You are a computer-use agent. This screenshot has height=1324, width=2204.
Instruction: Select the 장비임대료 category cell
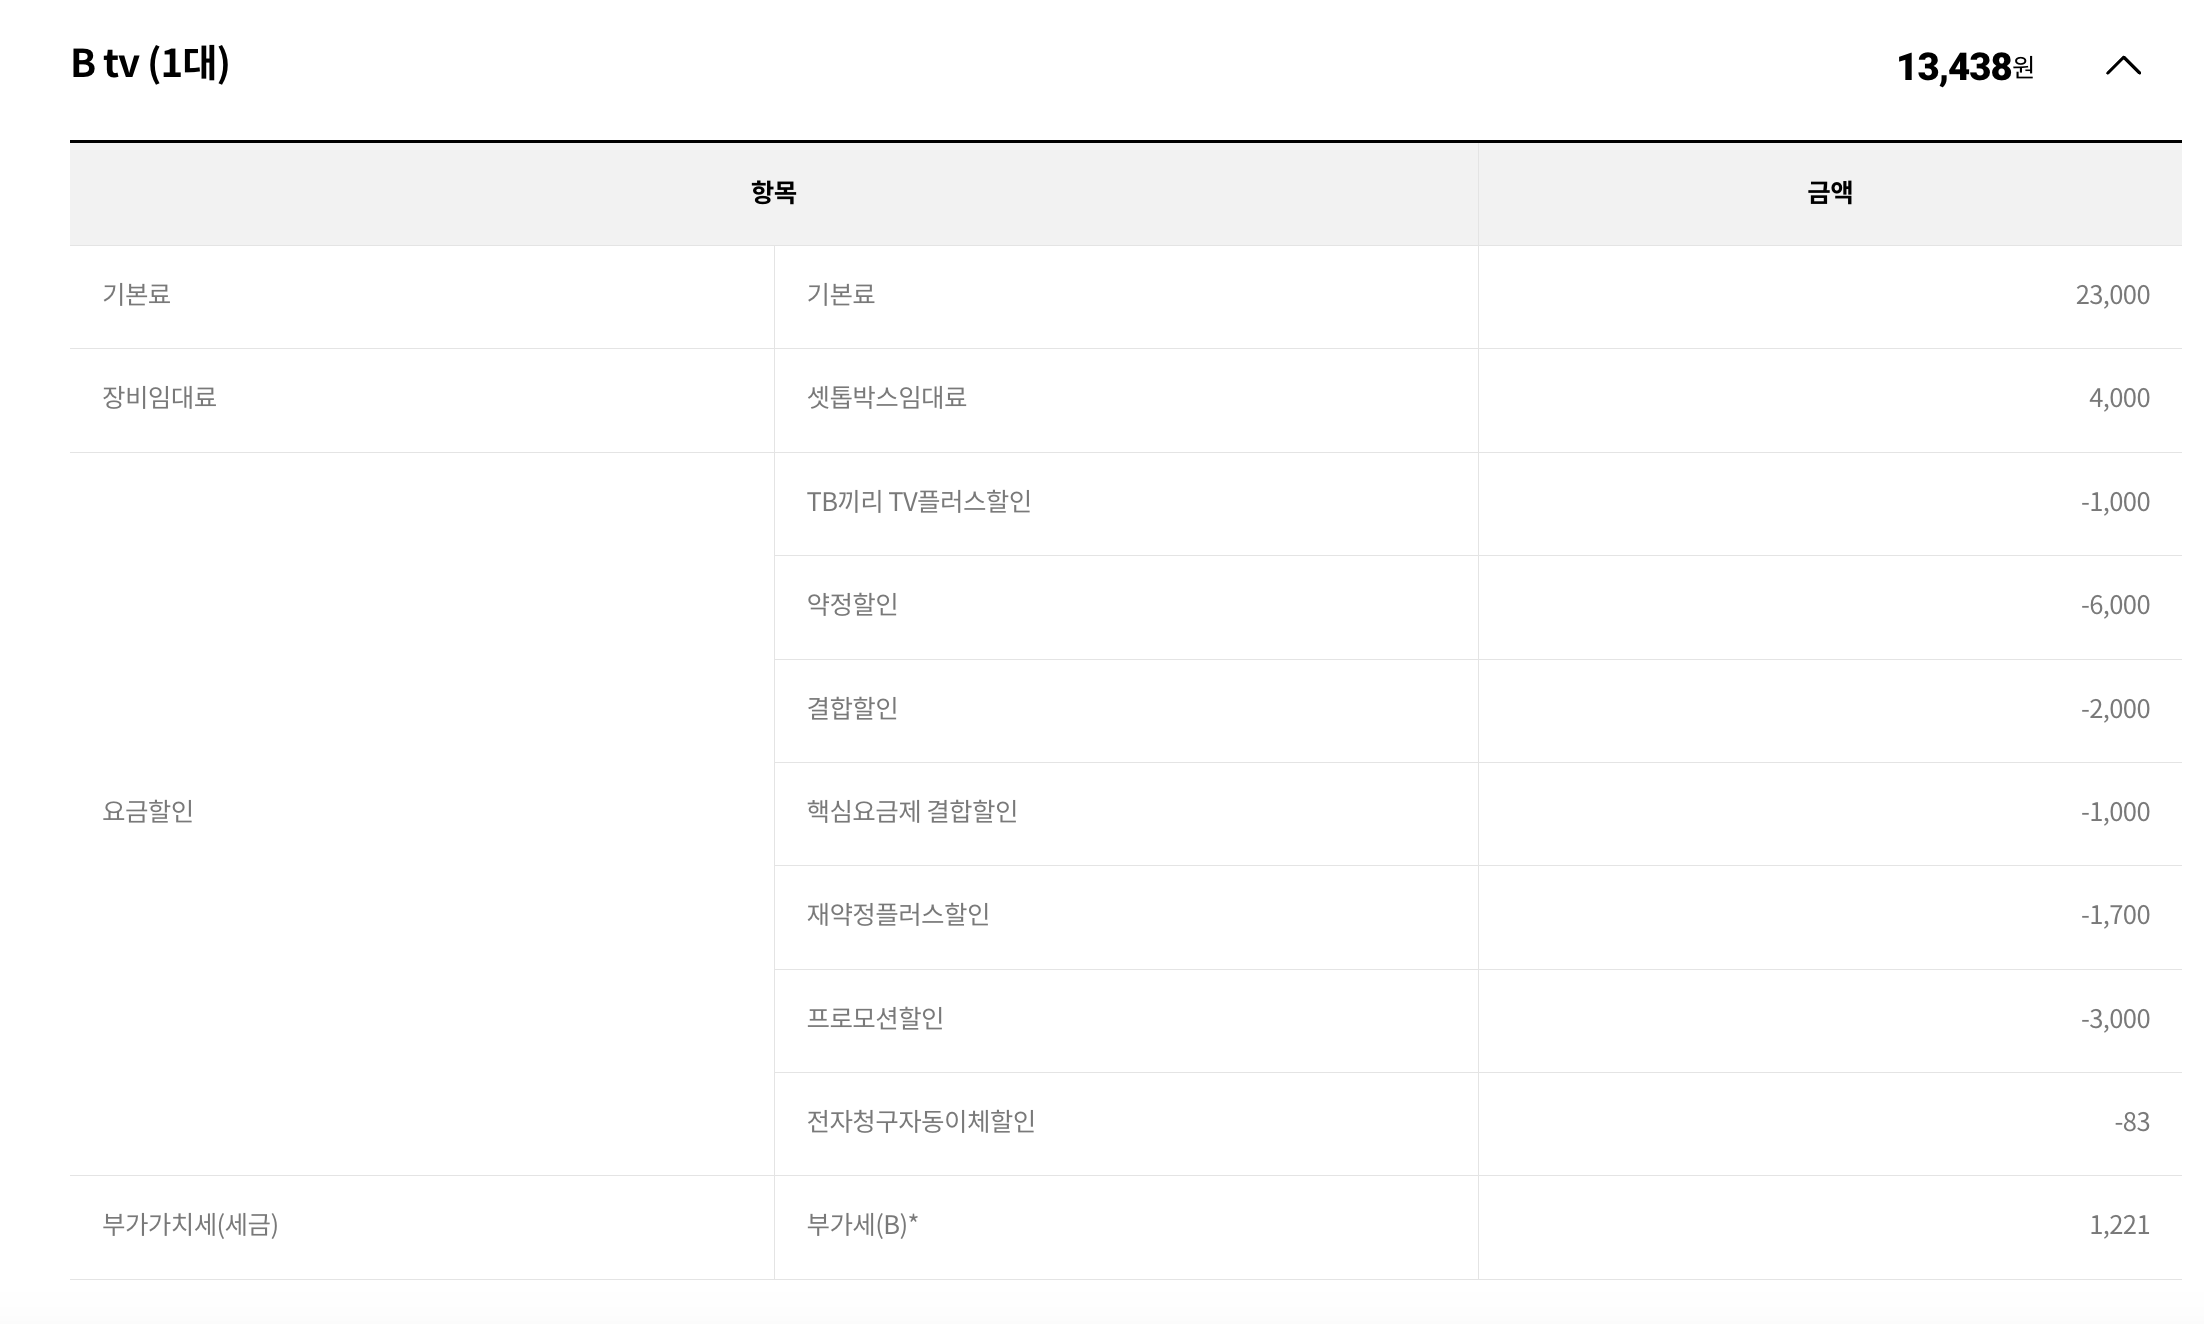159,398
